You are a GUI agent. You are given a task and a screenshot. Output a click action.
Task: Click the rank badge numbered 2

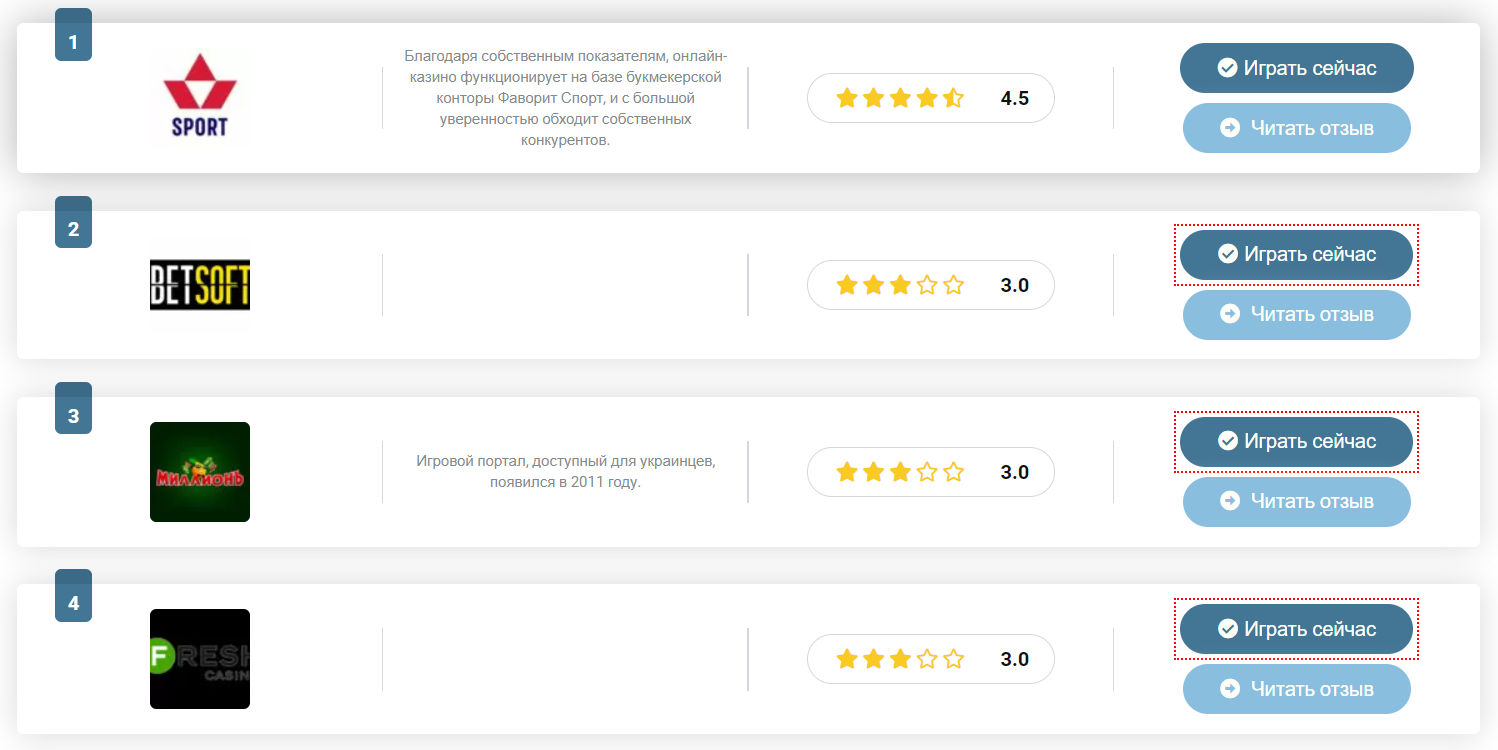(73, 222)
